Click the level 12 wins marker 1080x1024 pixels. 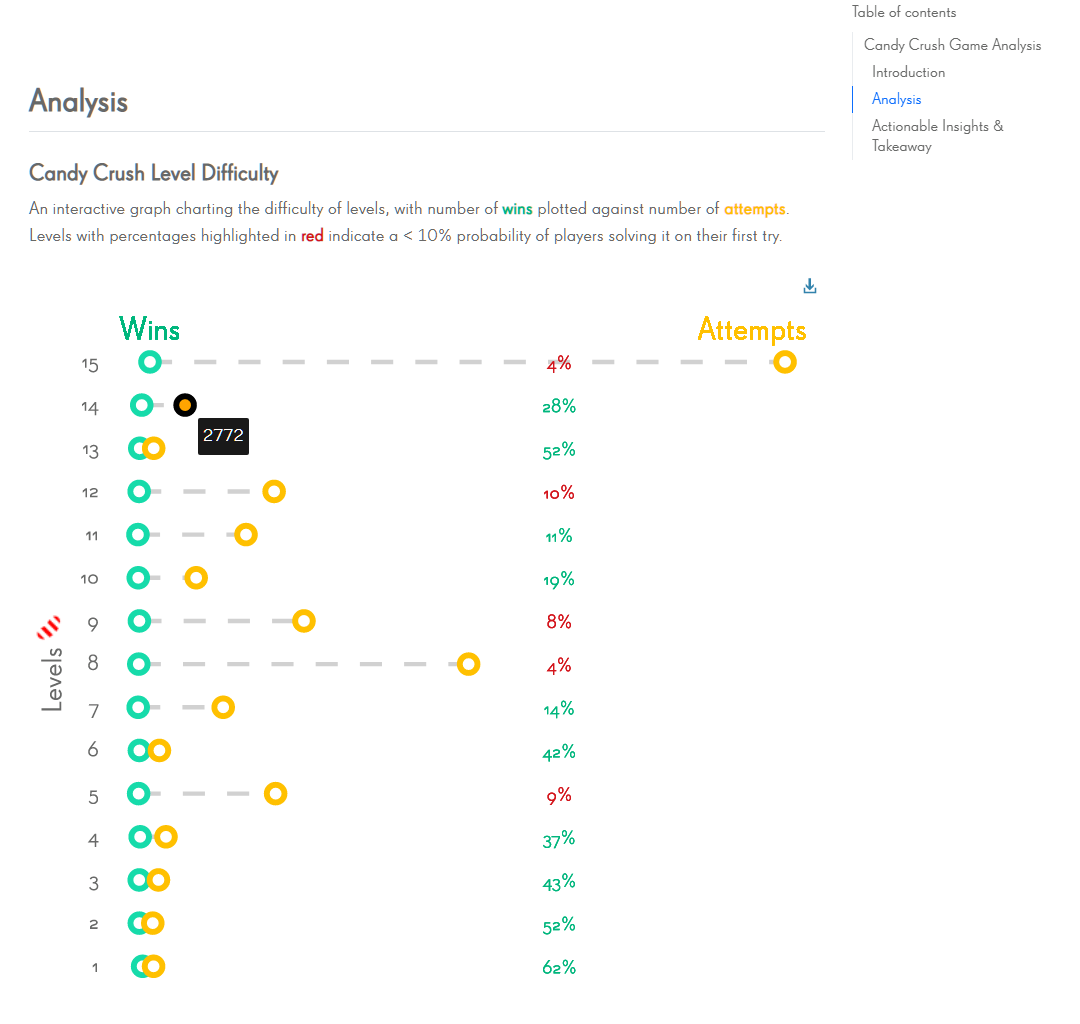click(139, 492)
